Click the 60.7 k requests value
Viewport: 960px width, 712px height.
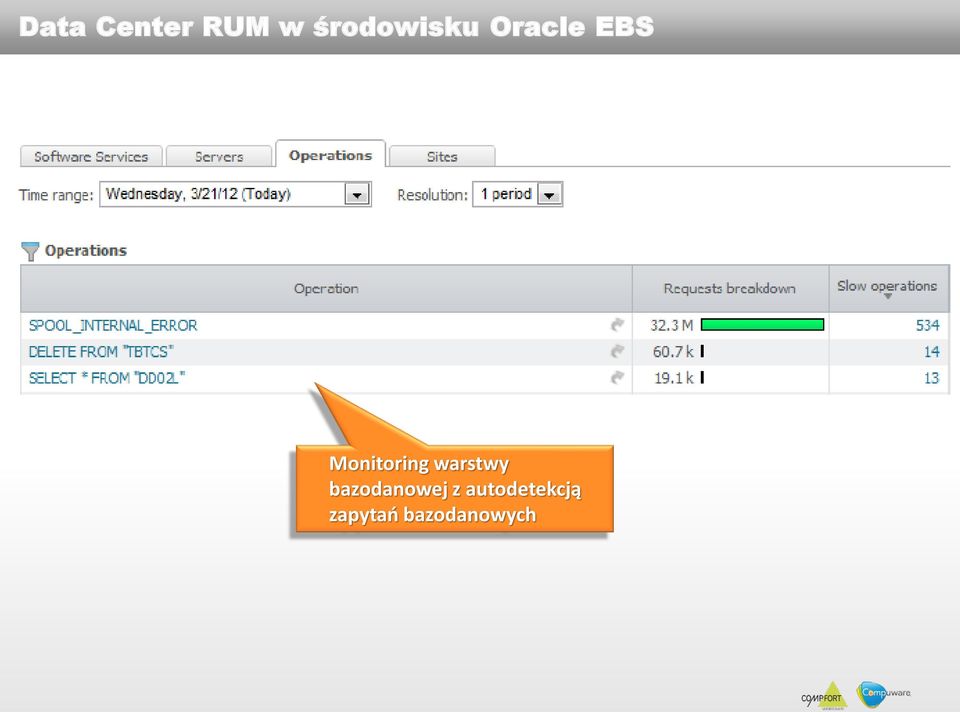[x=673, y=351]
